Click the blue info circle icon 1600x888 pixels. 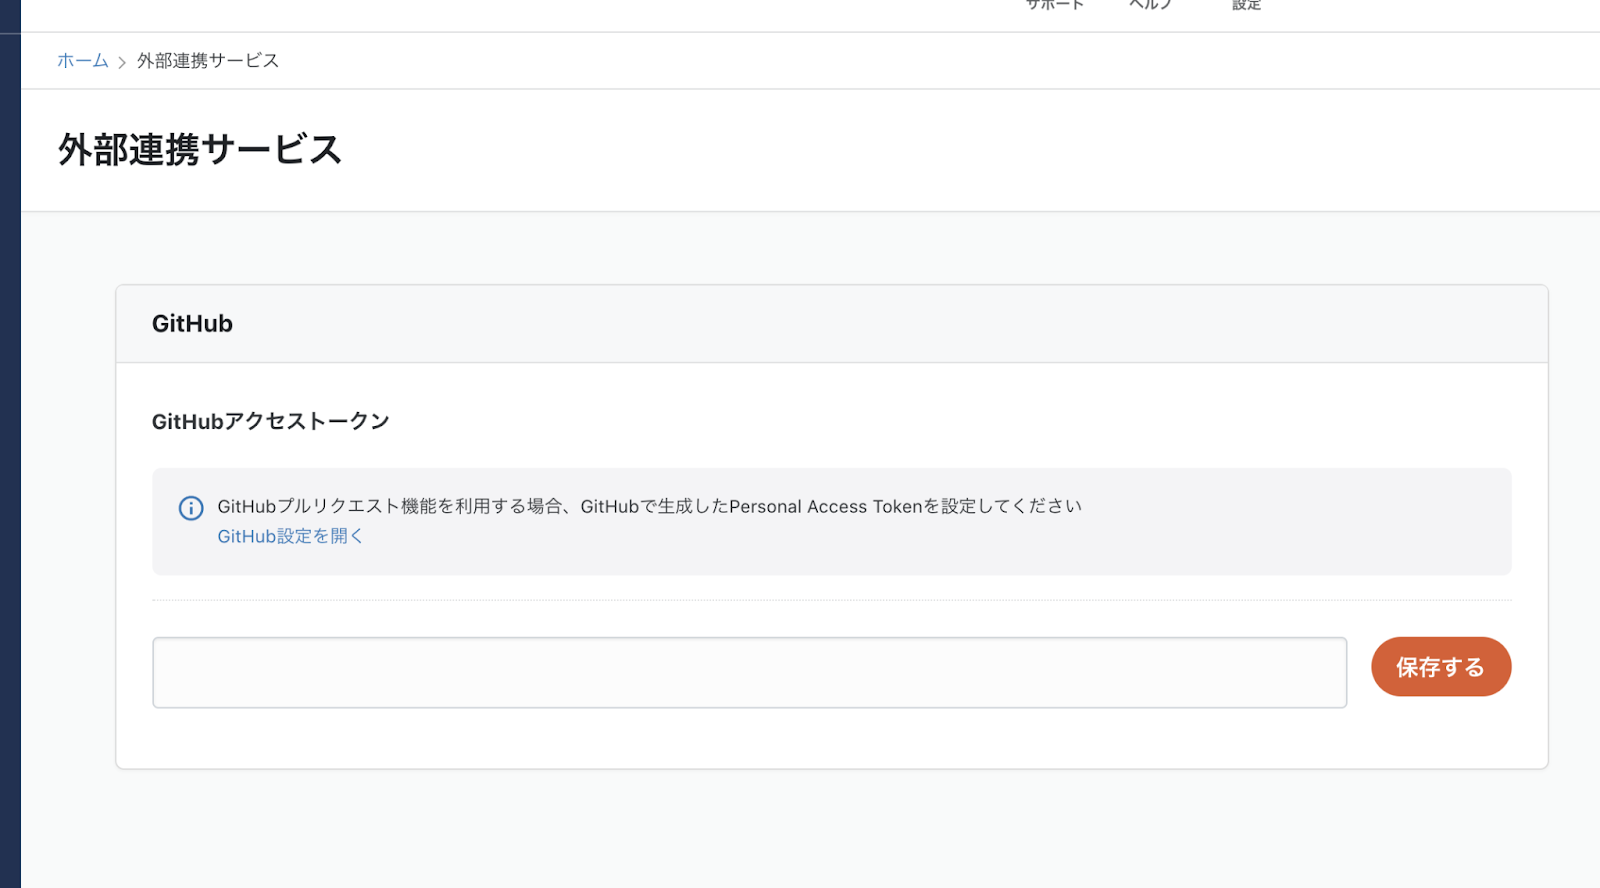(x=191, y=508)
